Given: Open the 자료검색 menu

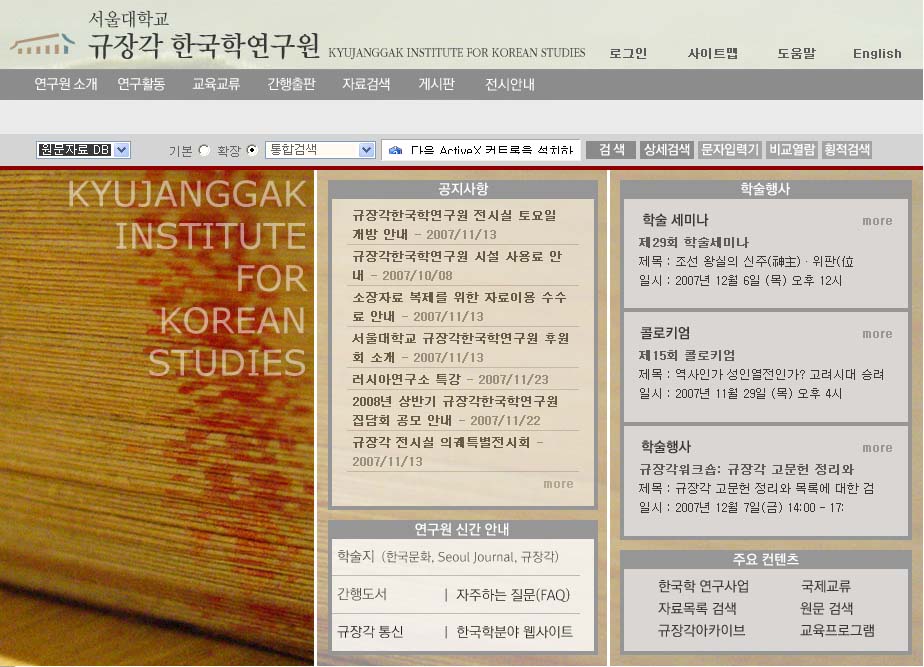Looking at the screenshot, I should pyautogui.click(x=366, y=85).
